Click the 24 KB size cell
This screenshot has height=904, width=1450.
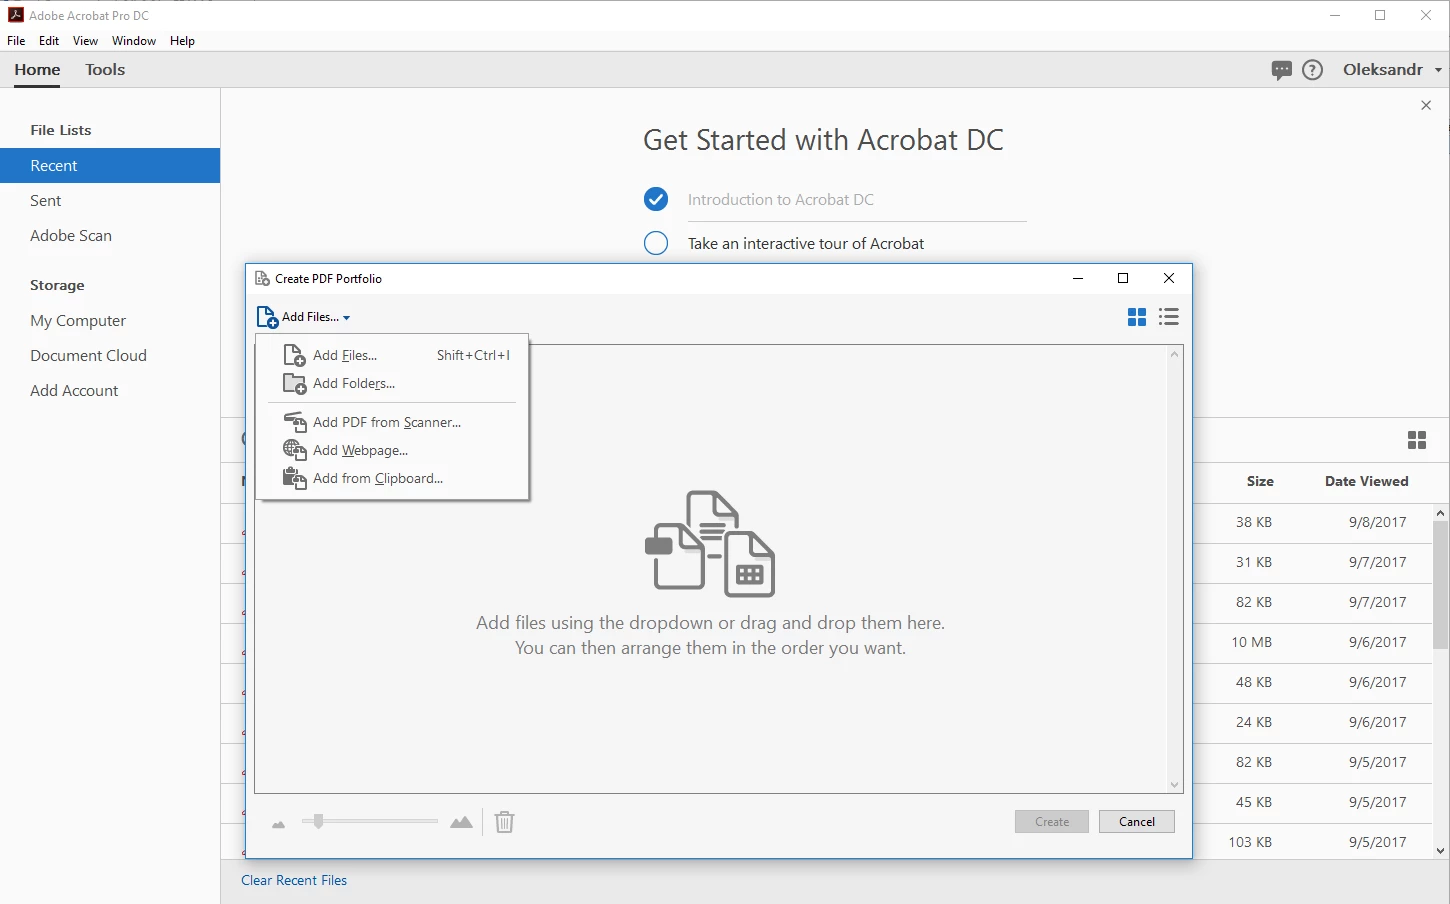1254,722
